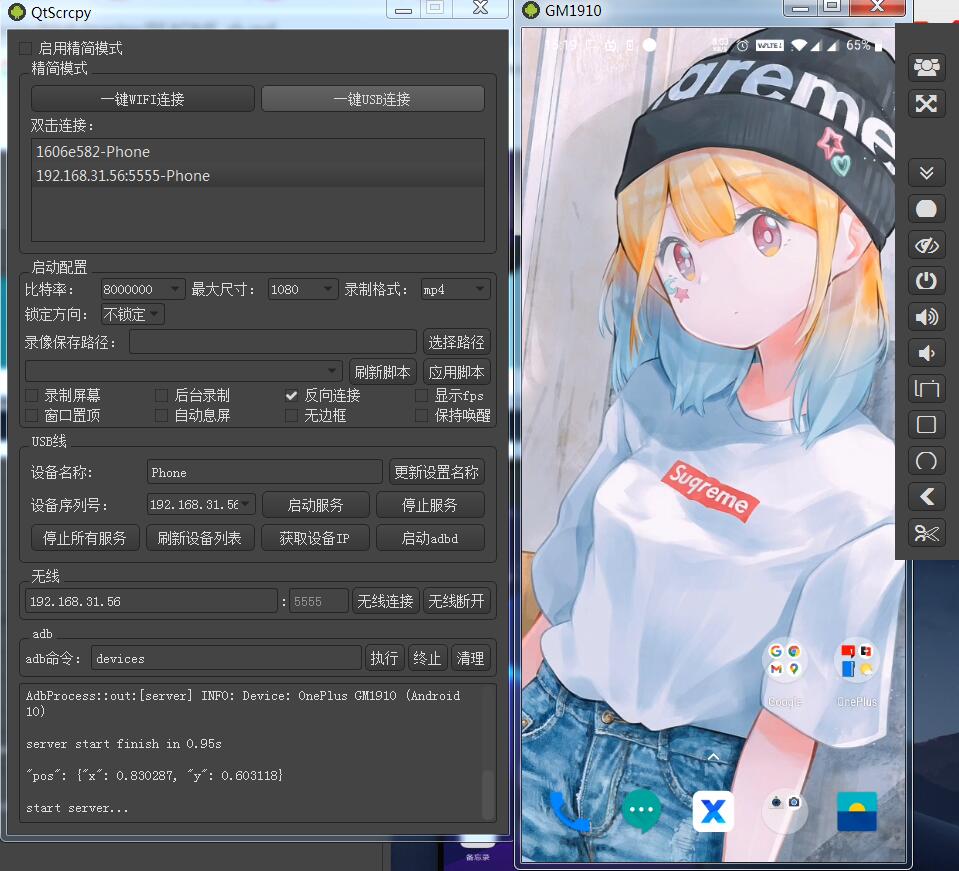This screenshot has width=959, height=871.
Task: Click the volume down icon
Action: (x=926, y=352)
